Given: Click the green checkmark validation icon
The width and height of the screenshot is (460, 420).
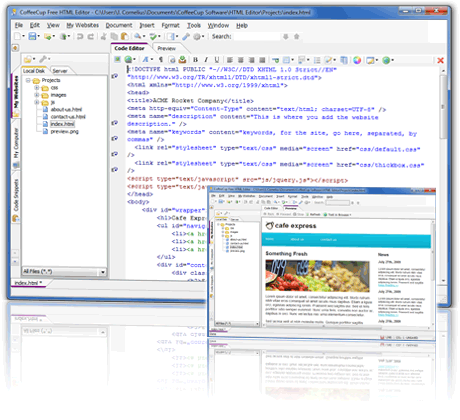Looking at the screenshot, I should click(153, 36).
